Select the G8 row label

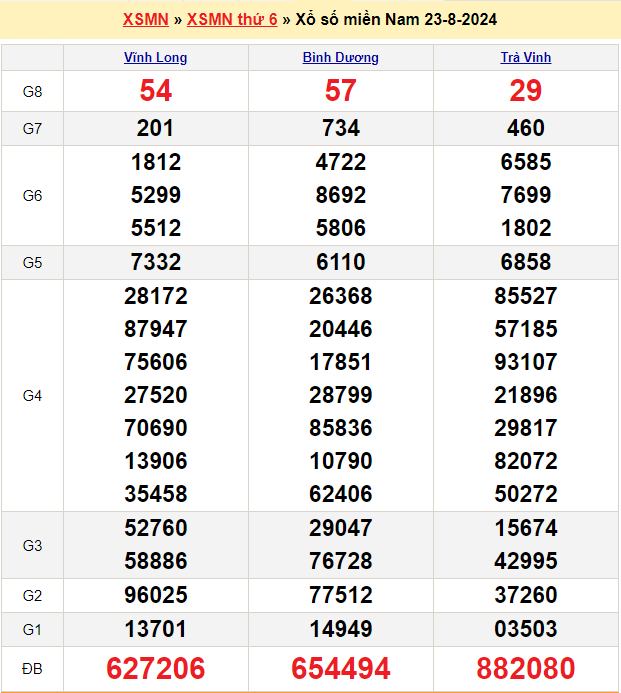click(32, 92)
